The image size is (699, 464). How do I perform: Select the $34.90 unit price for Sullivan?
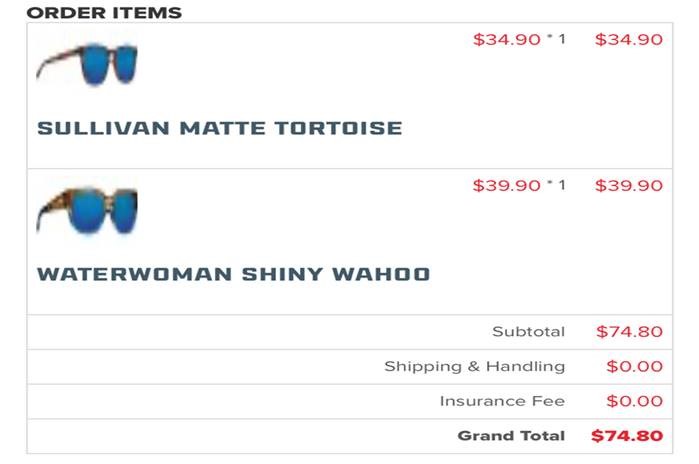(507, 40)
